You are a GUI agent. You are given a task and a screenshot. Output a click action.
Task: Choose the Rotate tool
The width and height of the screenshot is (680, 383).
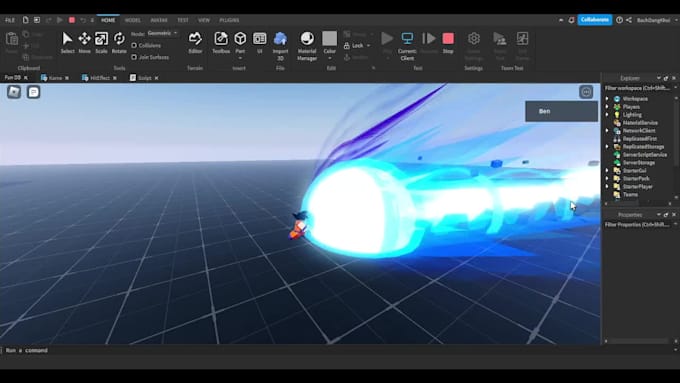click(119, 43)
